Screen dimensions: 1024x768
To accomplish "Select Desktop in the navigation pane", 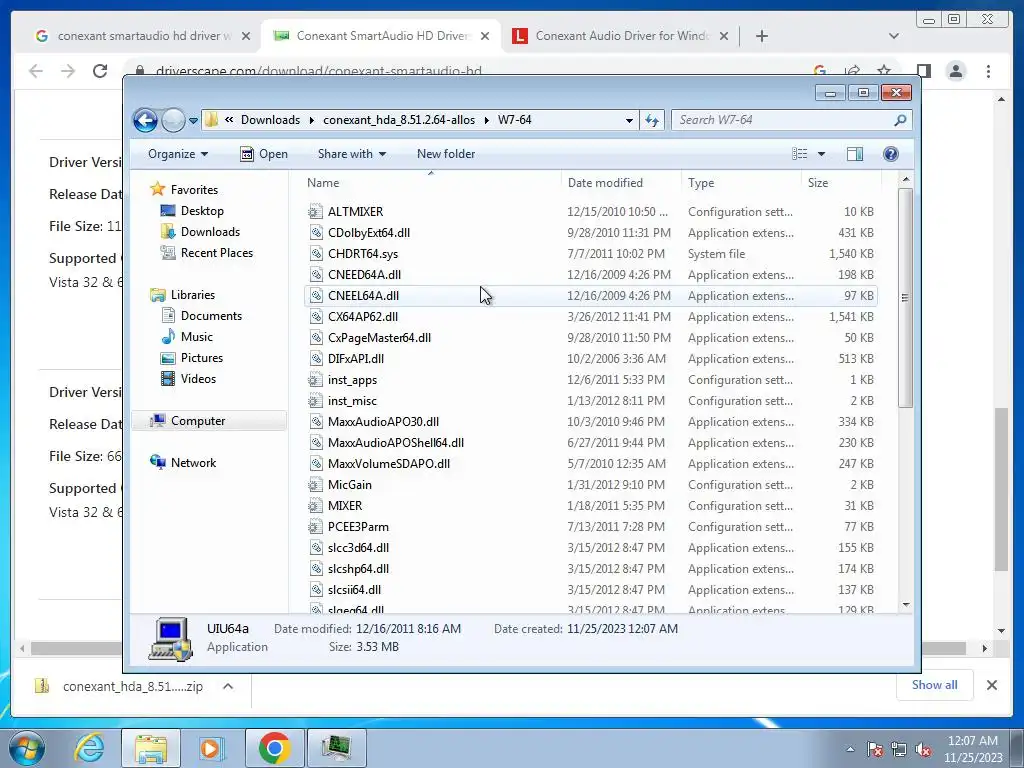I will [202, 211].
